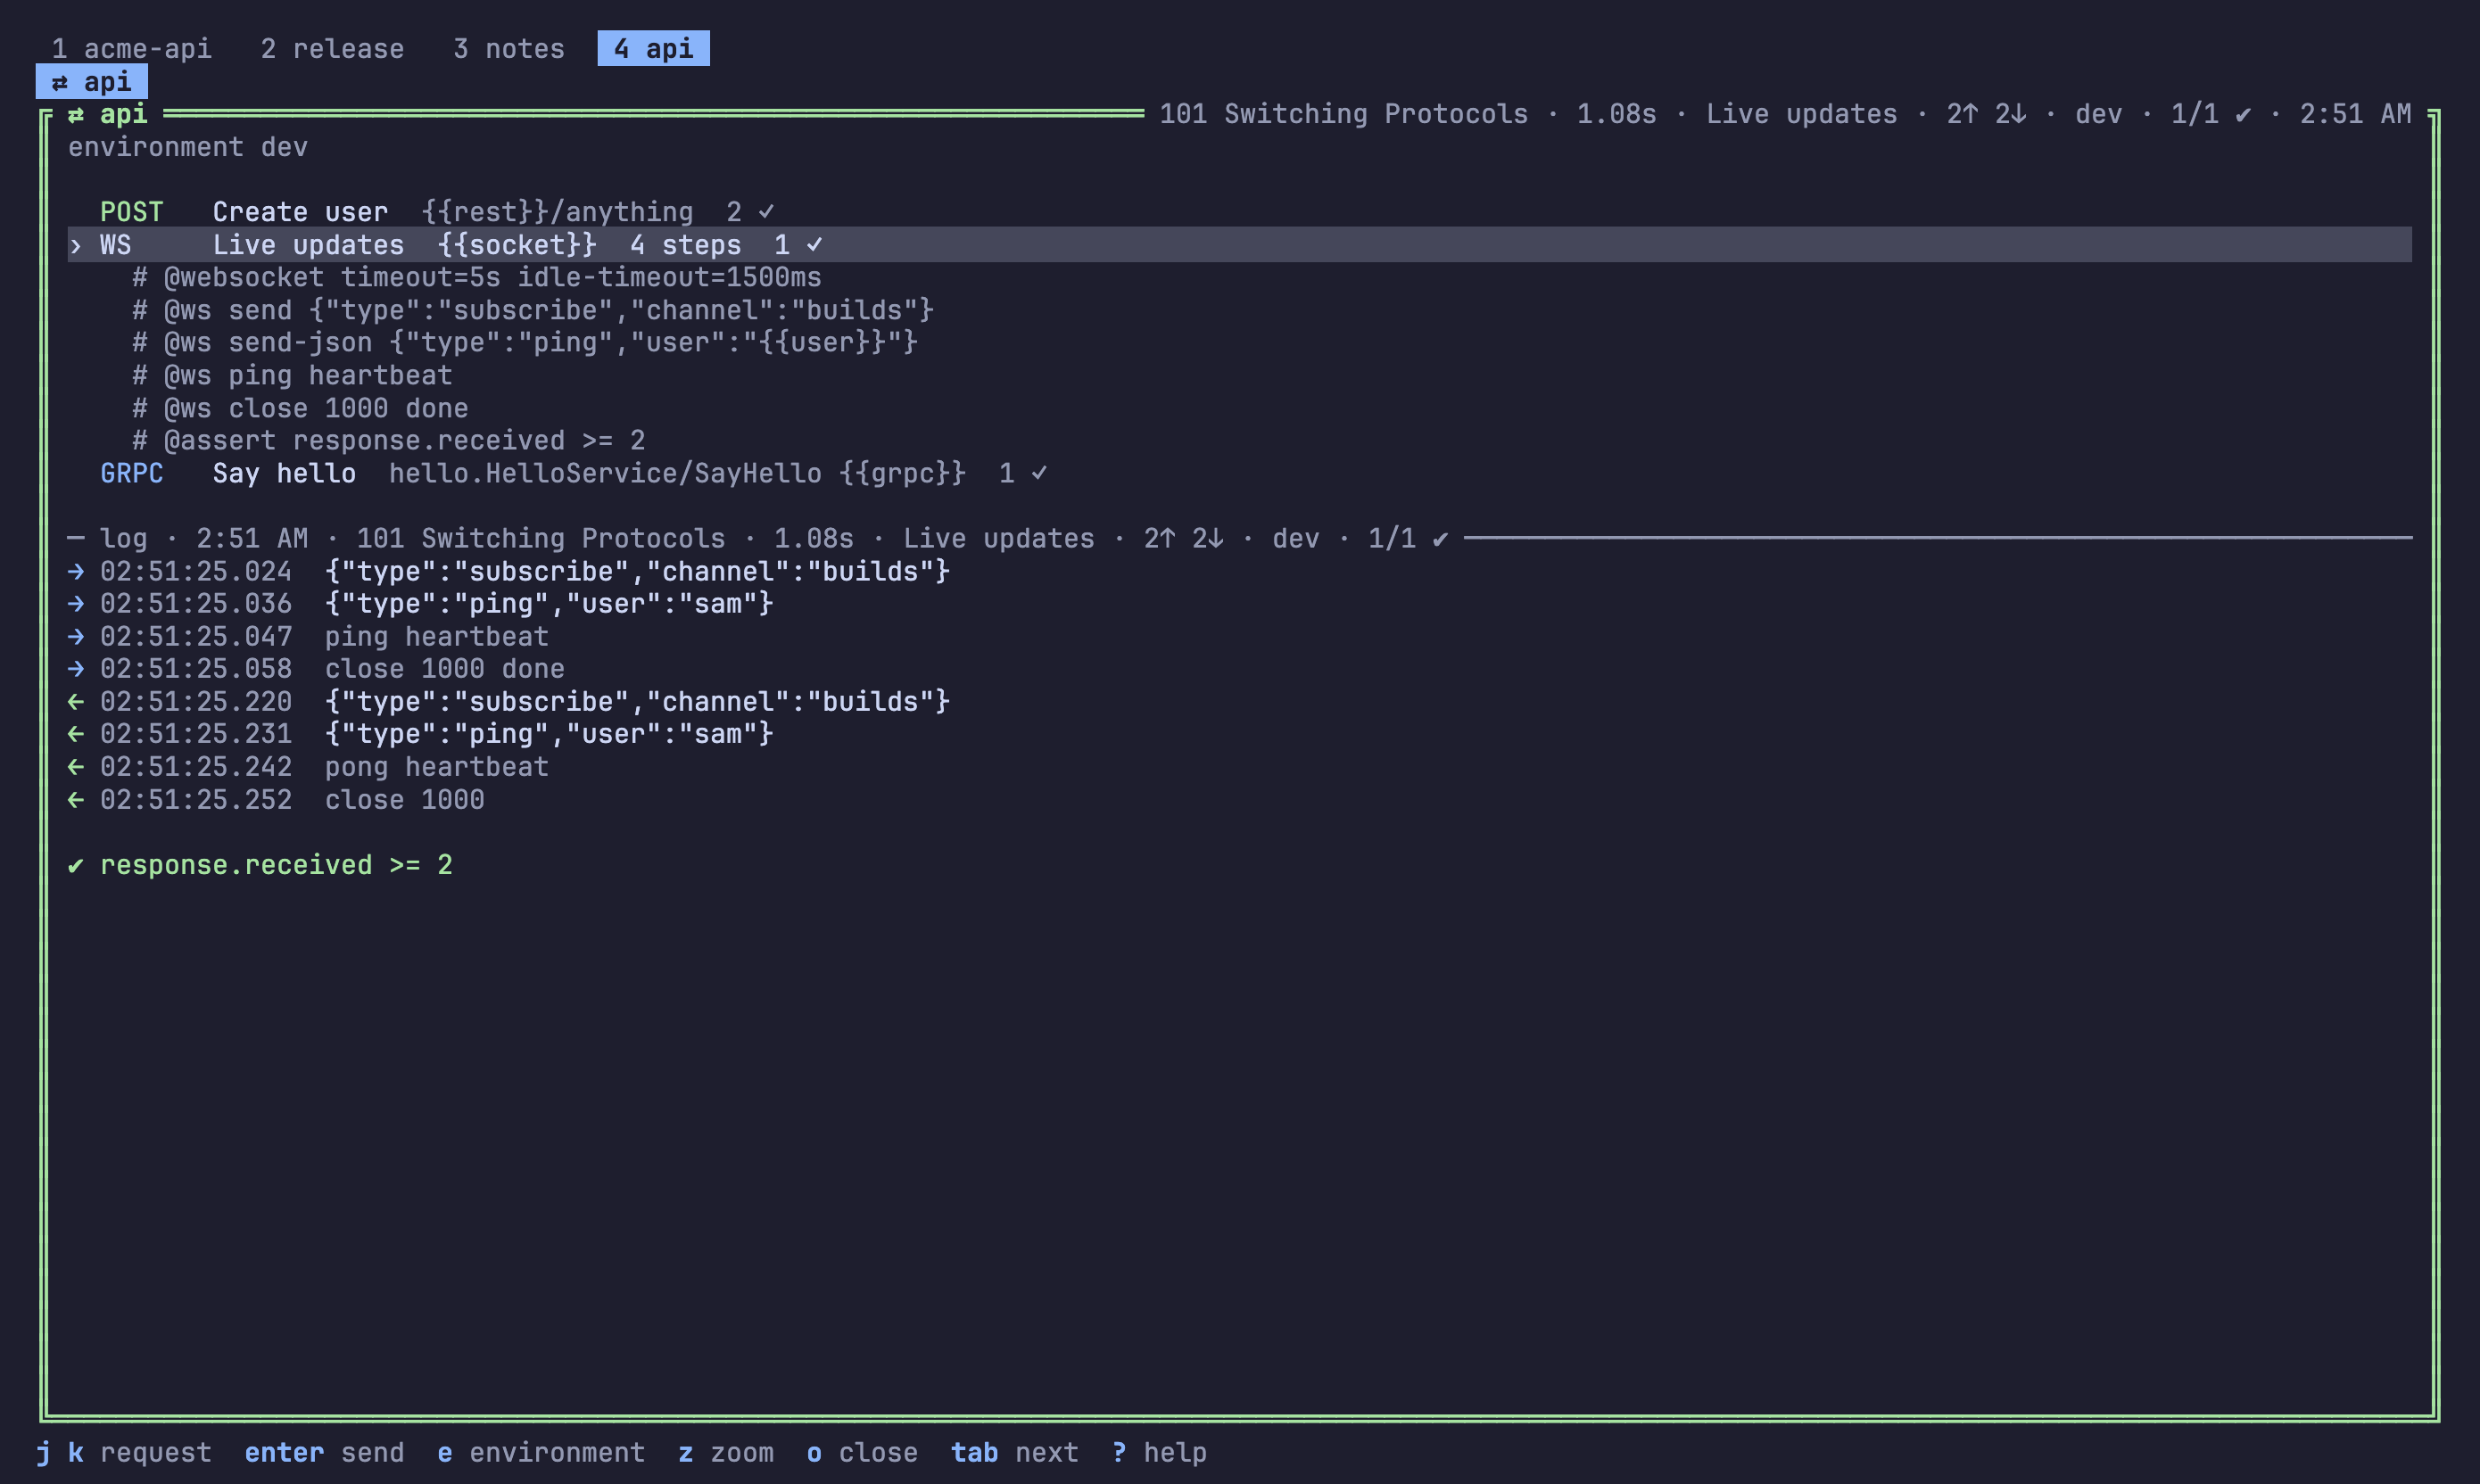Select the 3 notes tab

[x=509, y=48]
